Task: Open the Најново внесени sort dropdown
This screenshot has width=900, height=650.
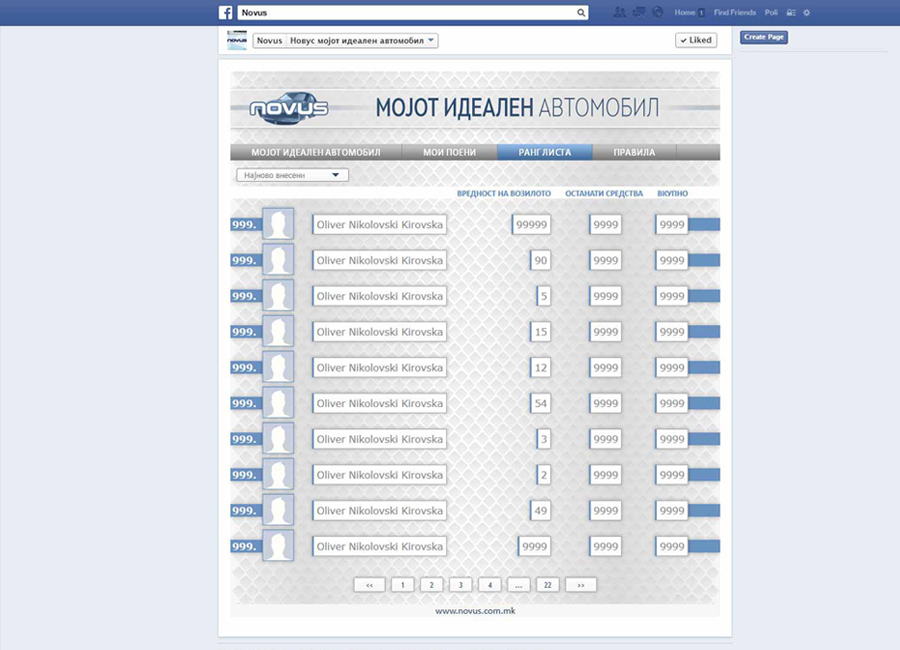Action: coord(292,175)
